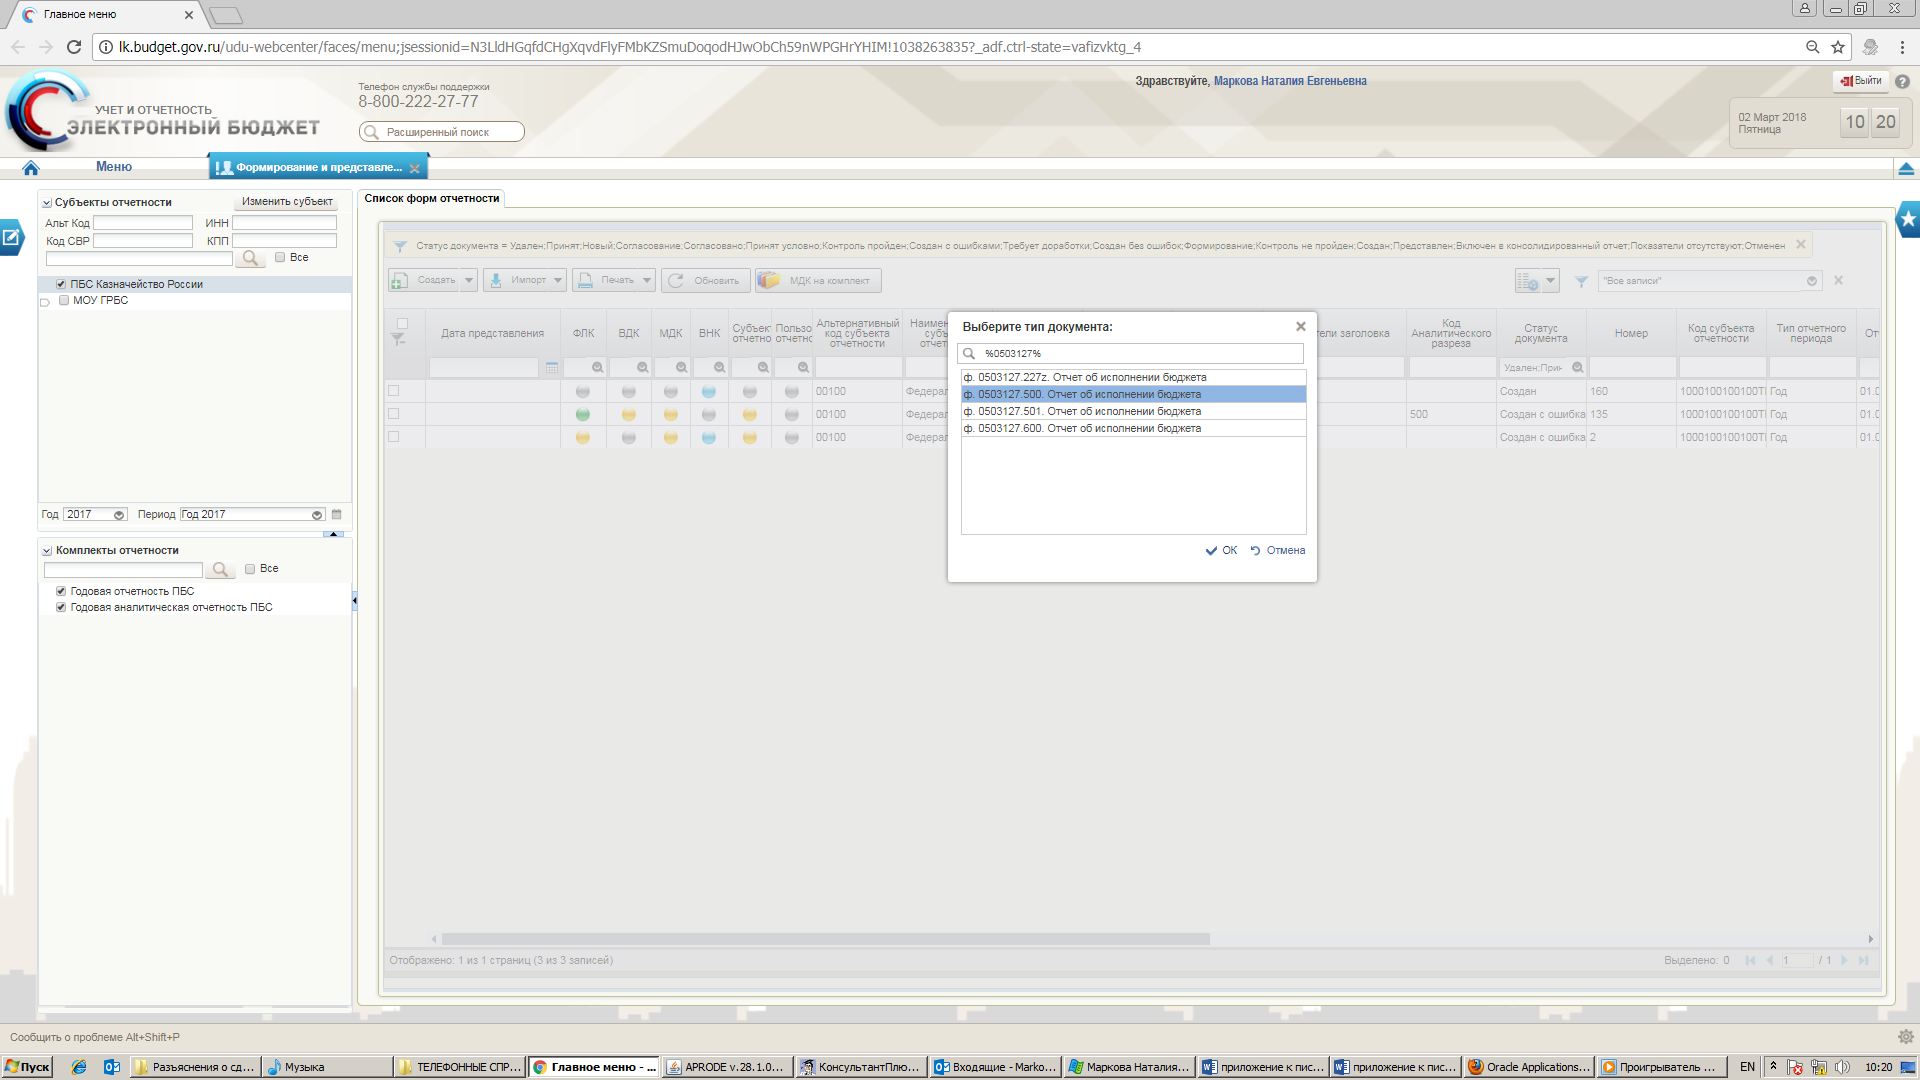Click the document type search field
Image resolution: width=1920 pixels, height=1080 pixels.
tap(1140, 354)
